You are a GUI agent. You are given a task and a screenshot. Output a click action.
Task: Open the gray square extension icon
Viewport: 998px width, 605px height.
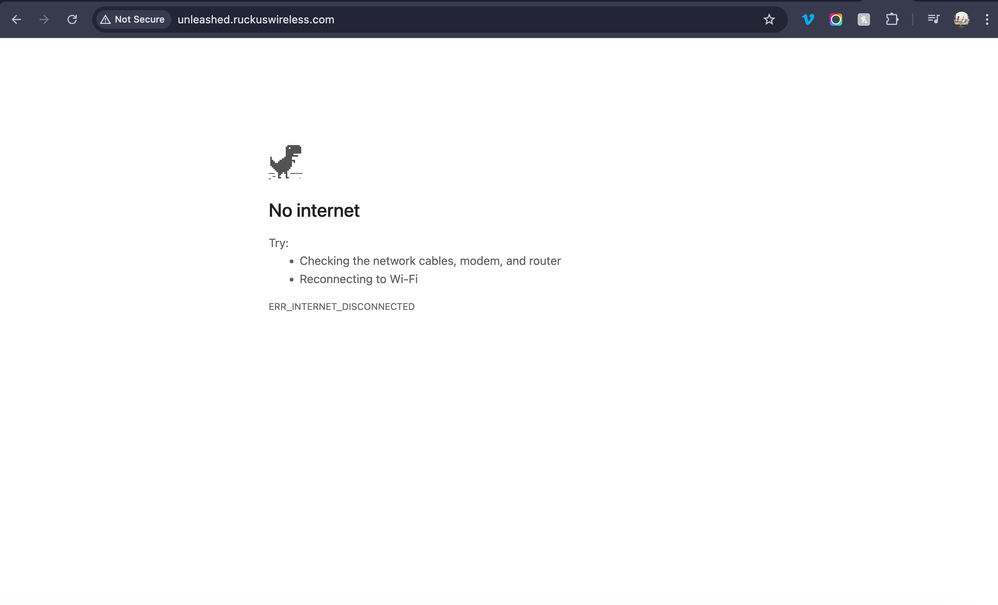point(864,20)
